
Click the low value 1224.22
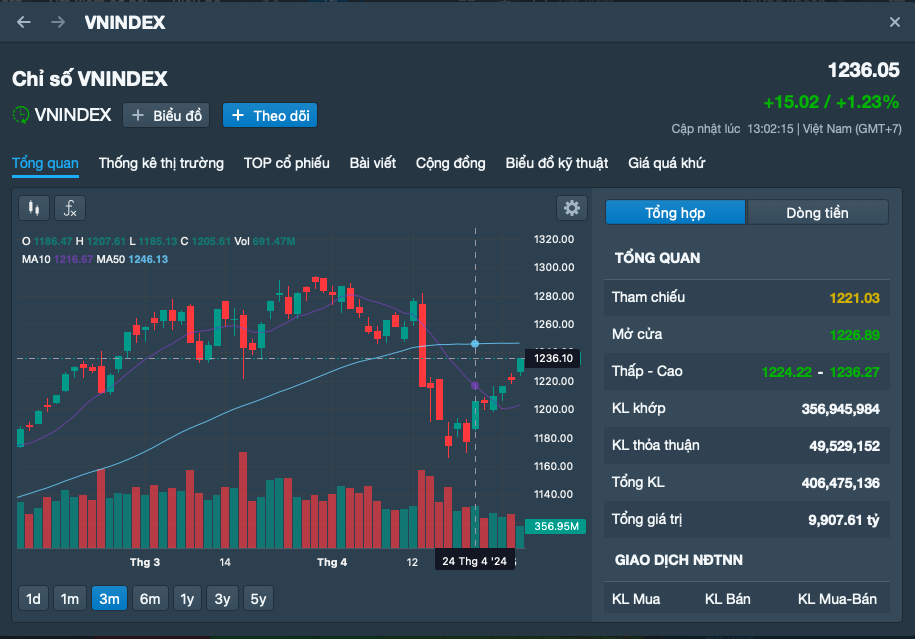pos(787,372)
